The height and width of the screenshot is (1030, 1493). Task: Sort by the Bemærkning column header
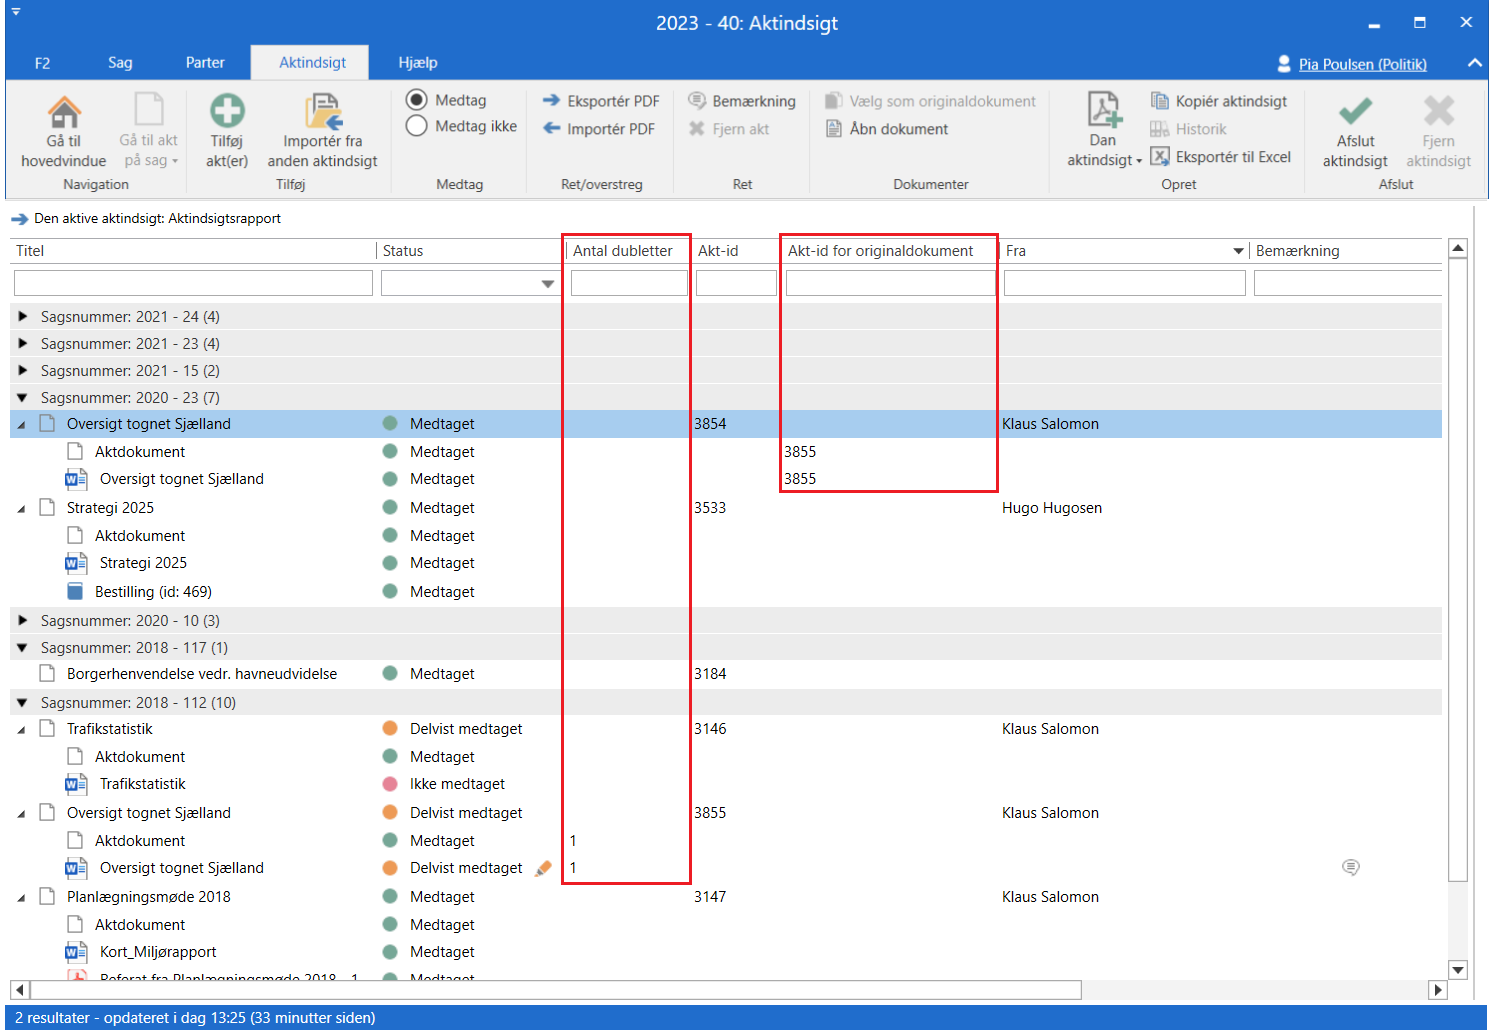[x=1346, y=251]
